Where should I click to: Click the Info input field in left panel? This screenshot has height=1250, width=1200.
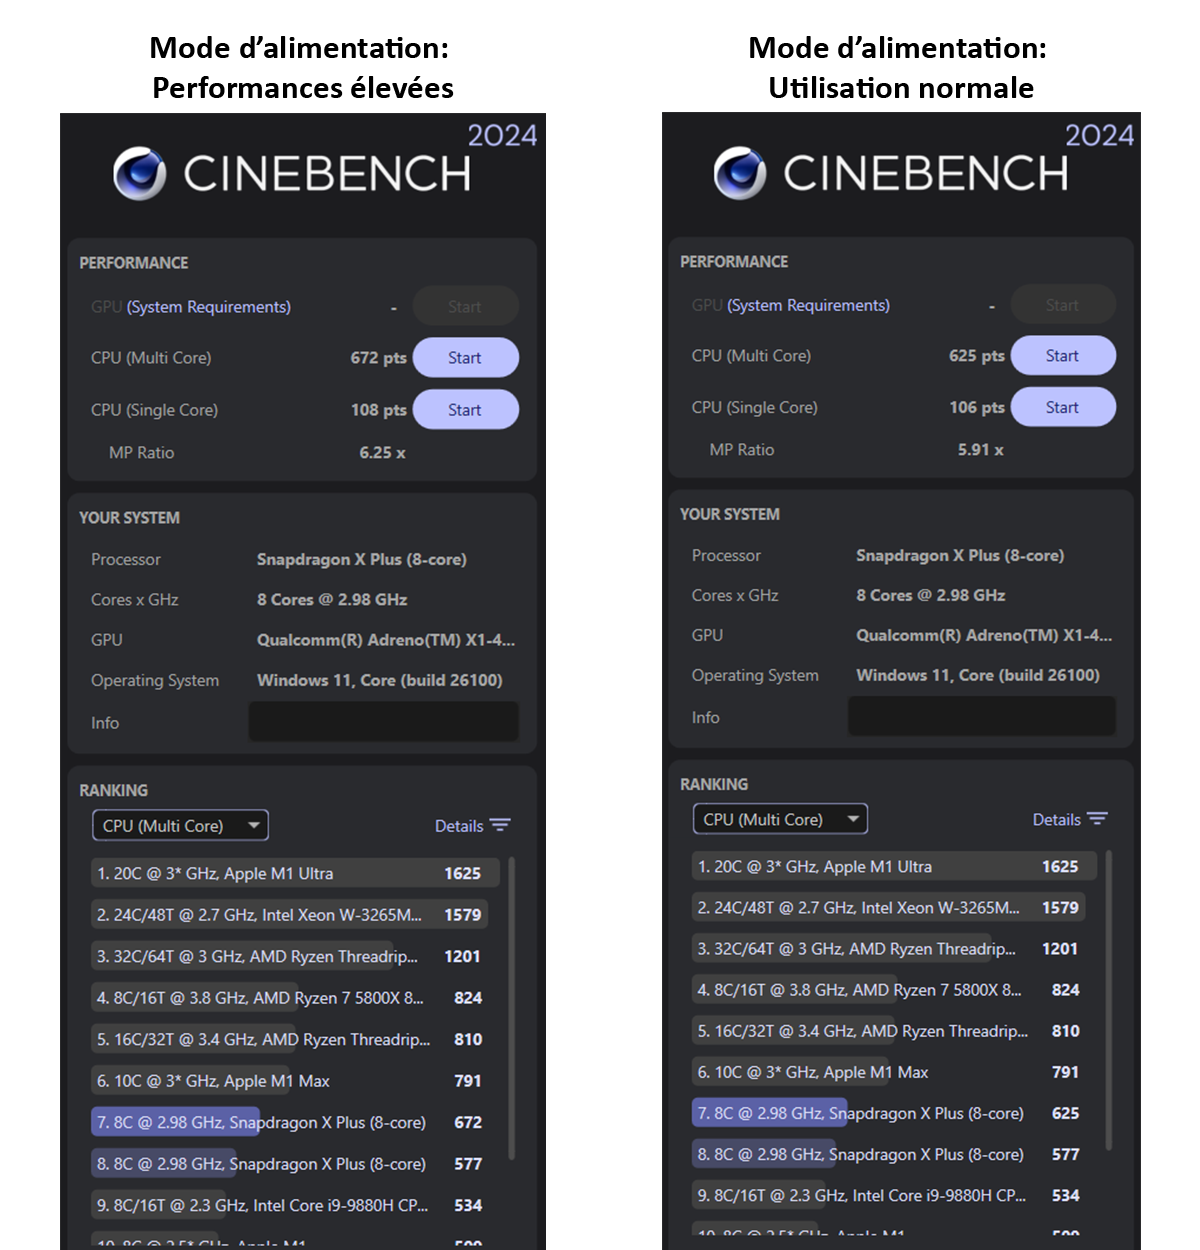point(383,722)
